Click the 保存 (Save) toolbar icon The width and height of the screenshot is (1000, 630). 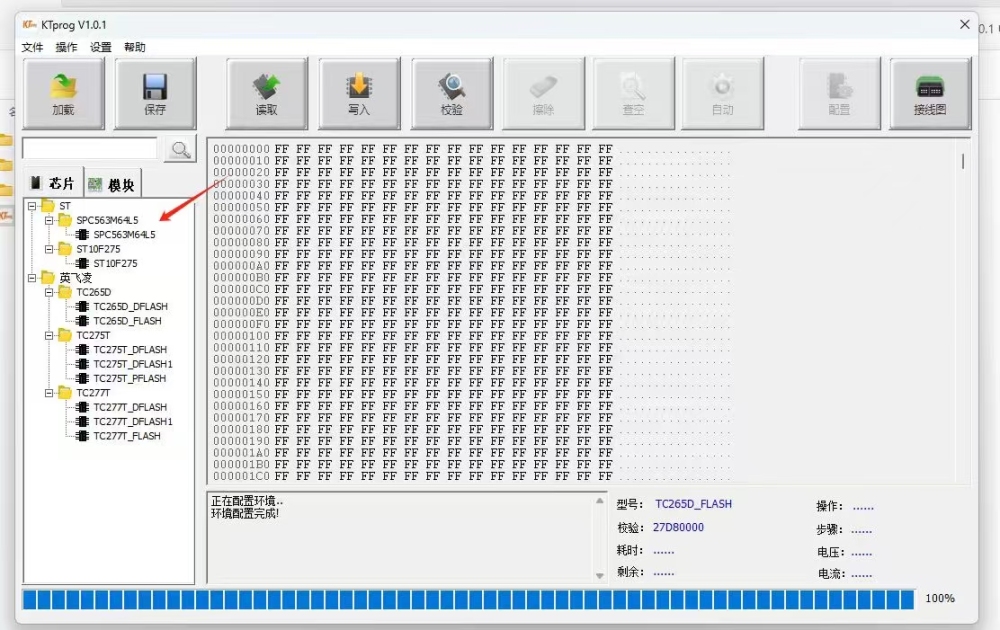coord(154,92)
